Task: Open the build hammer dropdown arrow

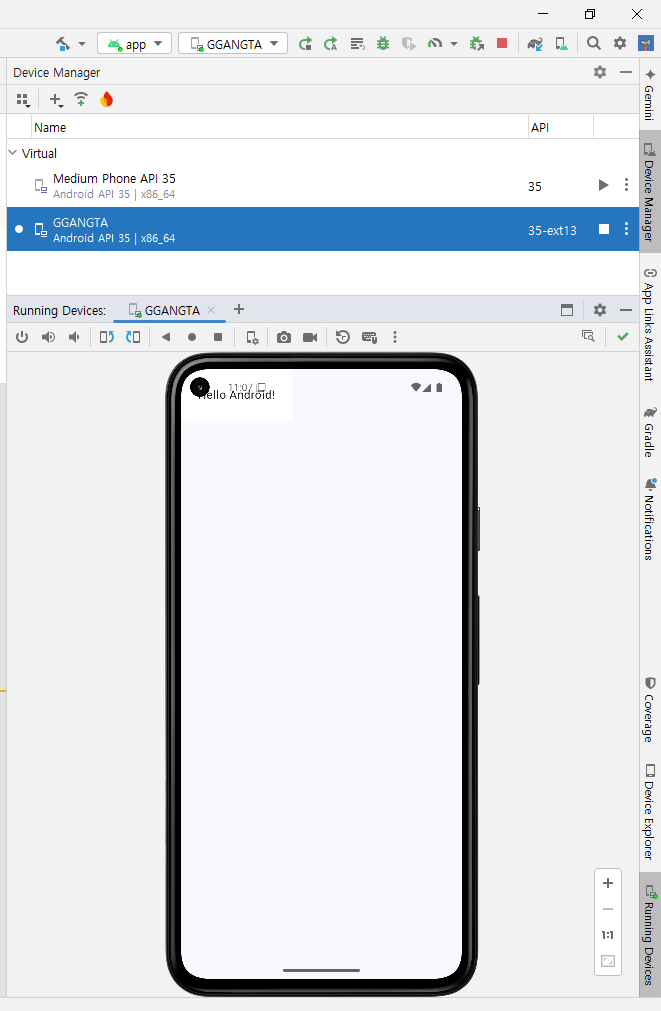Action: point(82,44)
